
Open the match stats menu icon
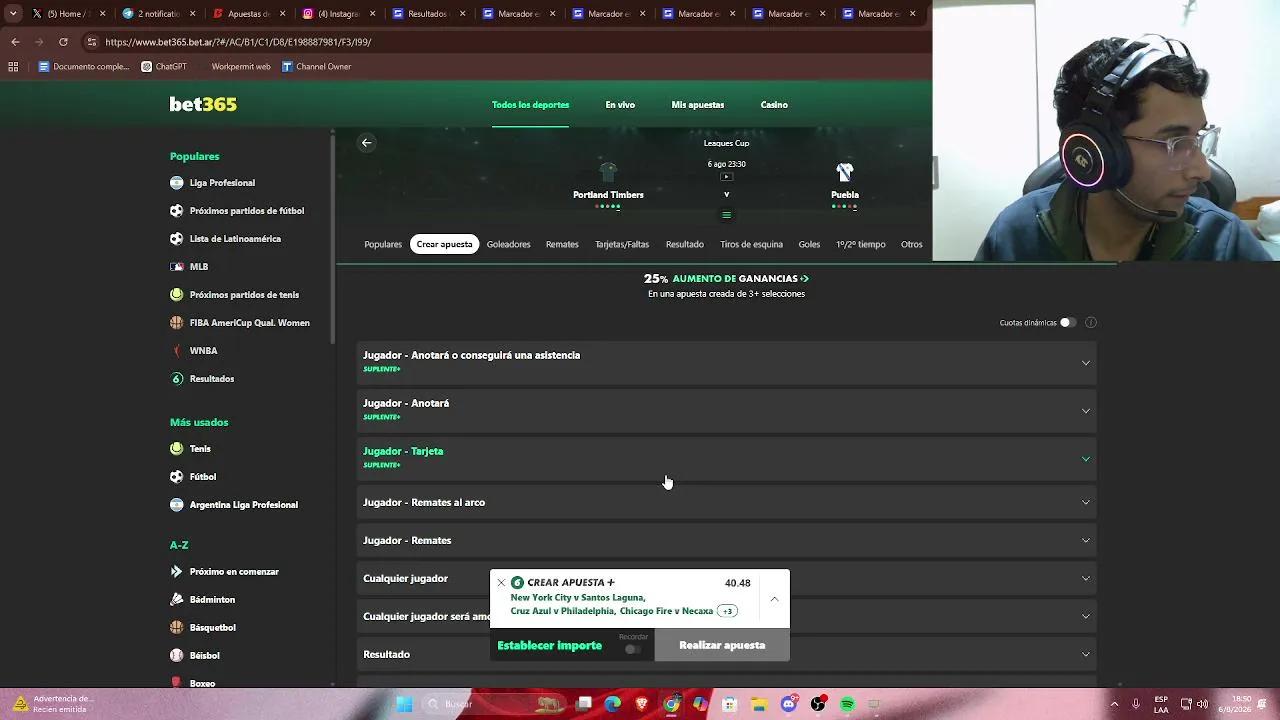click(x=726, y=214)
